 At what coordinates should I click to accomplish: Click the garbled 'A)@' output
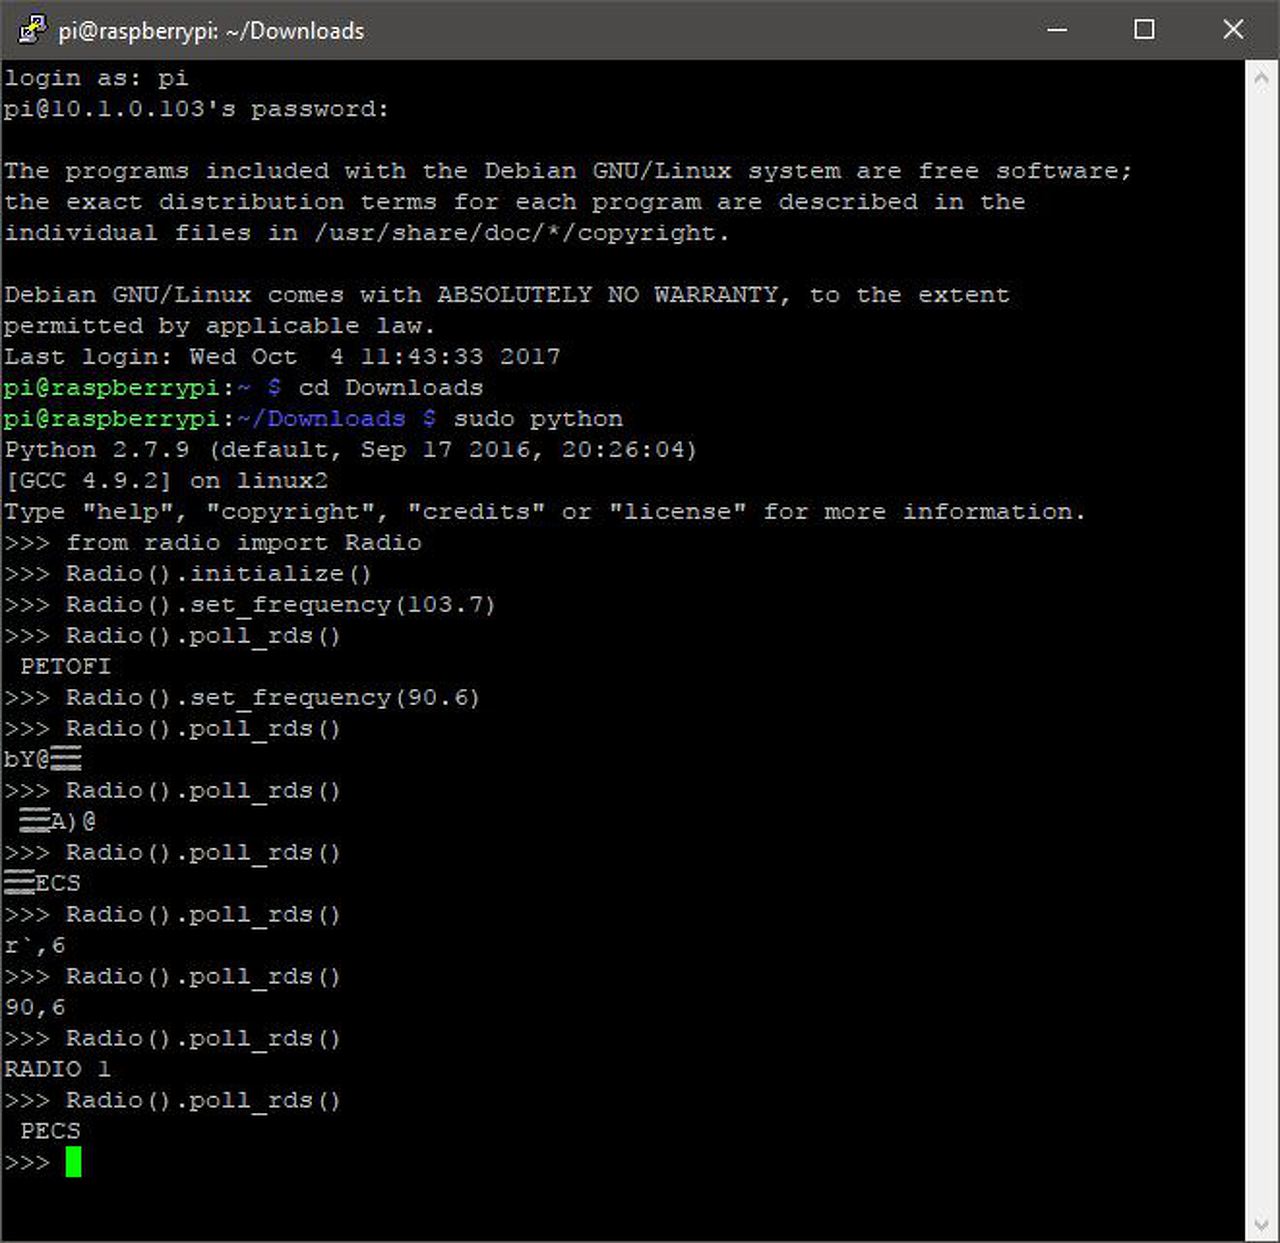pyautogui.click(x=58, y=822)
